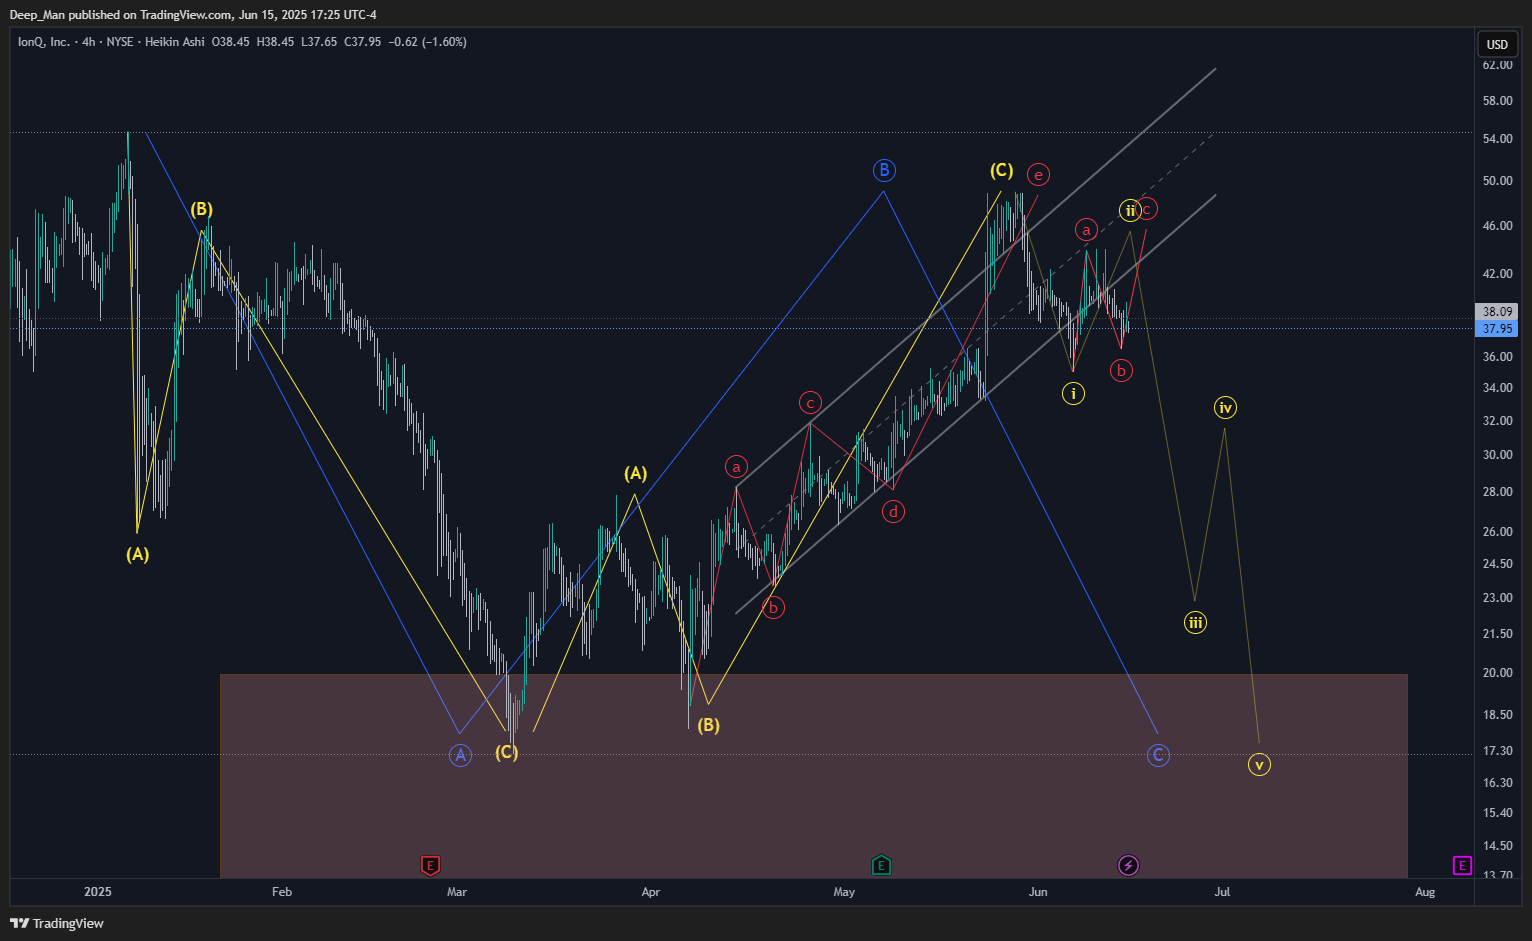Select the yellow circled iii wave label
The width and height of the screenshot is (1532, 941).
[x=1195, y=622]
